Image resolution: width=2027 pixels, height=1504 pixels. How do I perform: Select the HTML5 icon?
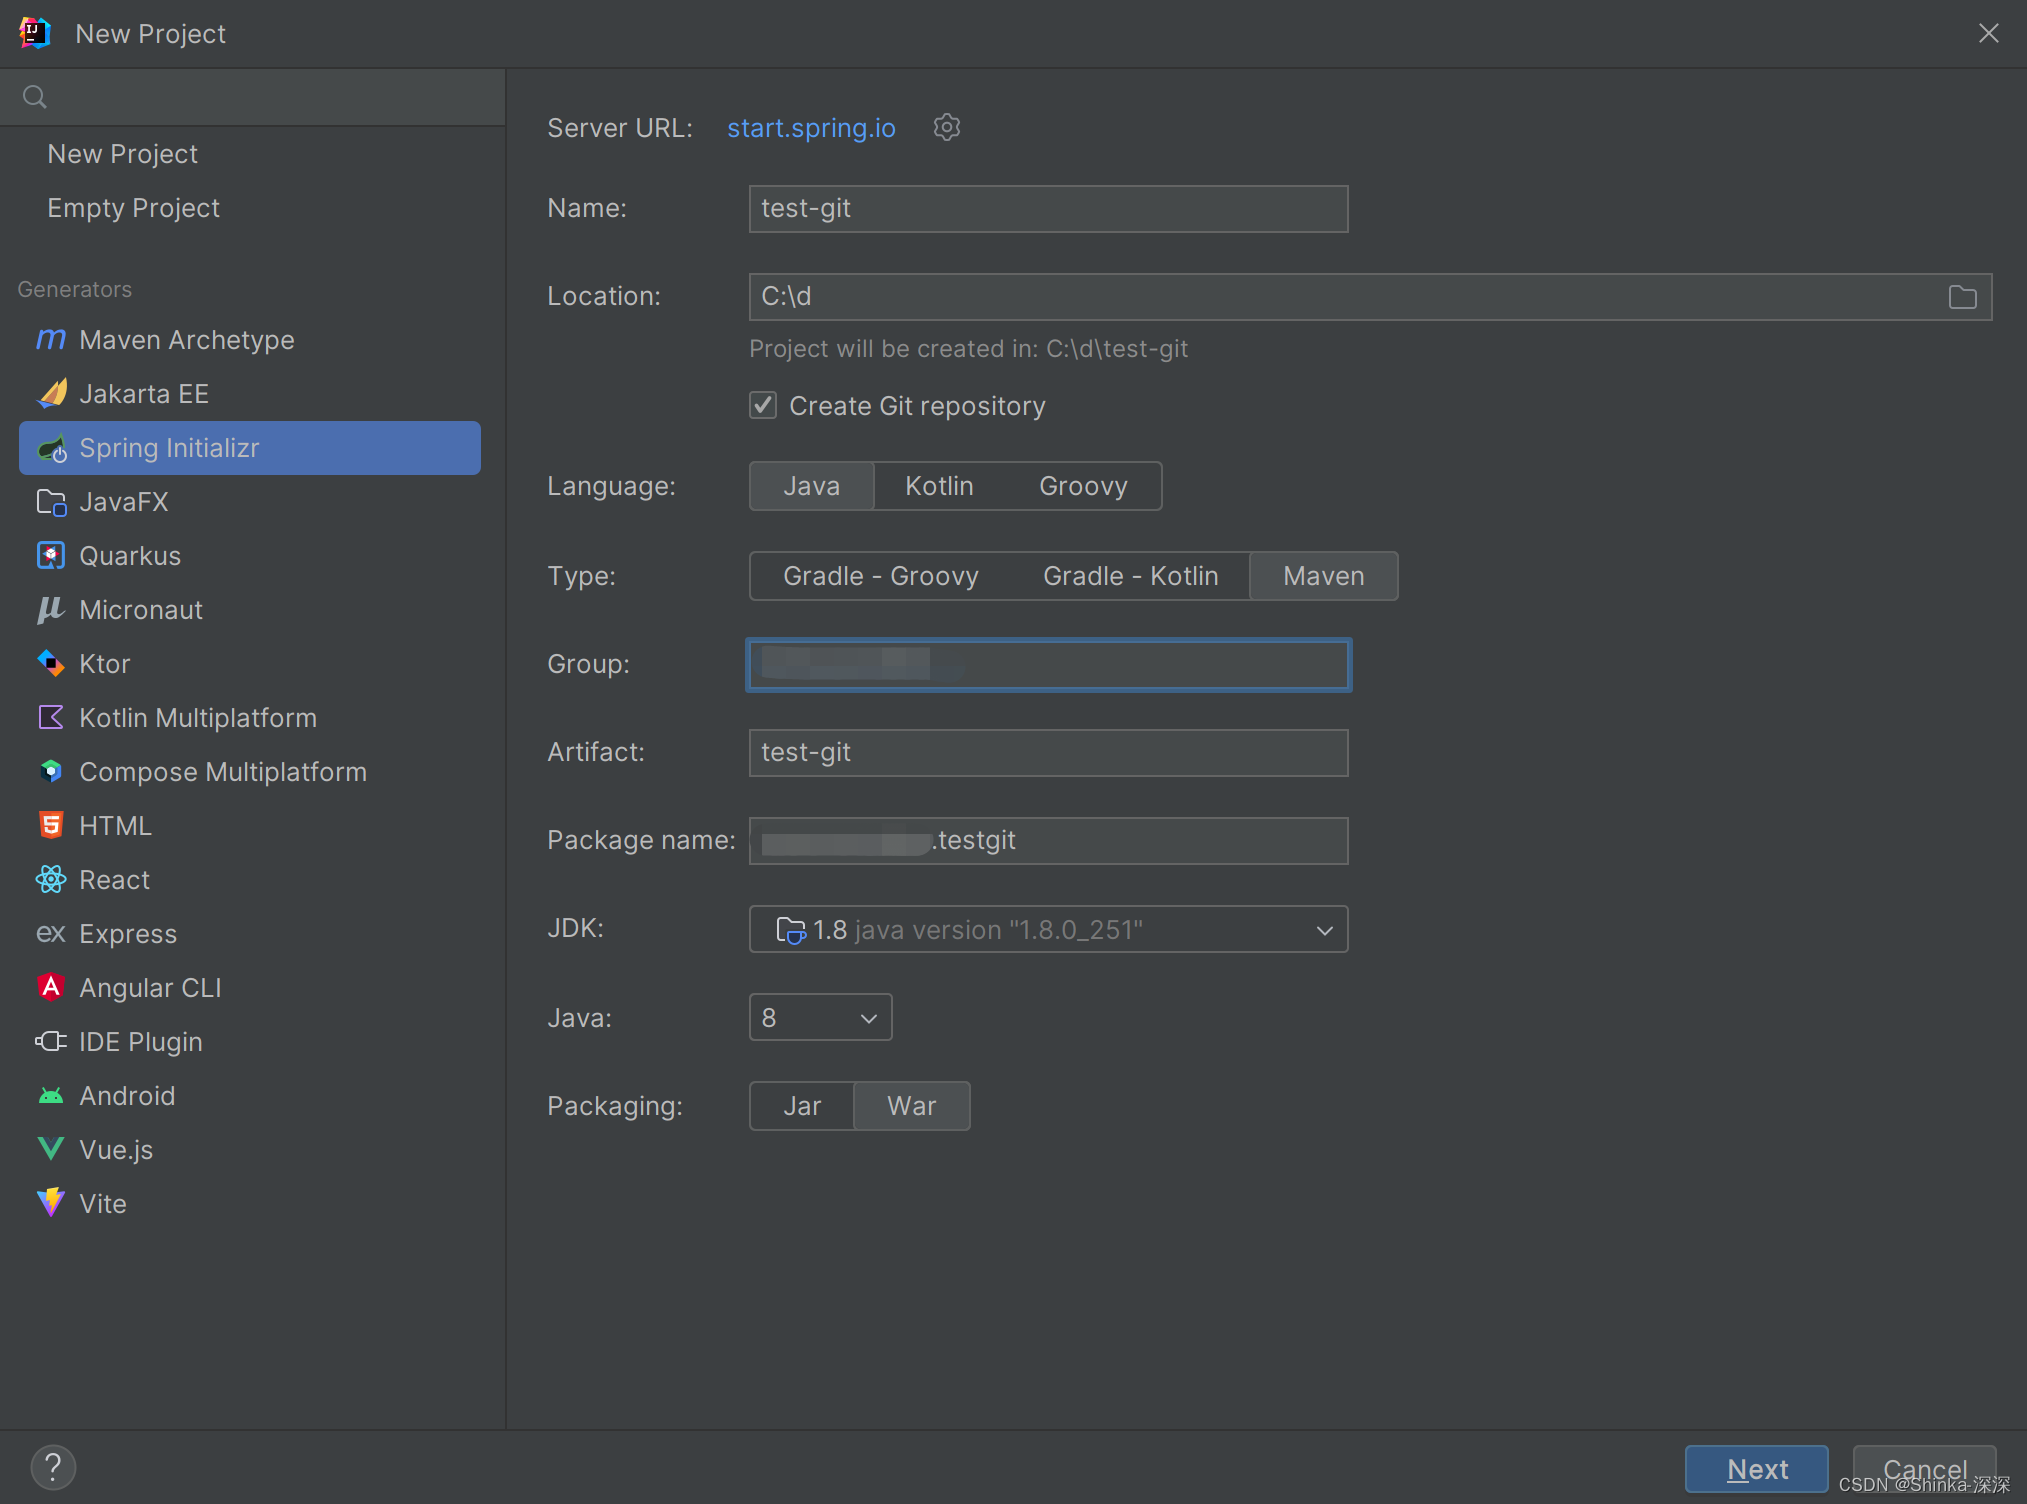tap(51, 826)
